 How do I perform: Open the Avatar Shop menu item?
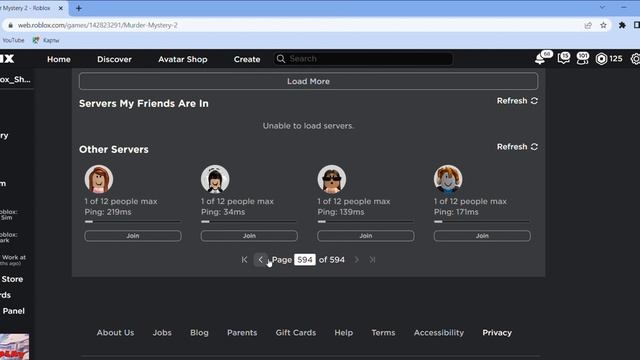click(x=183, y=59)
